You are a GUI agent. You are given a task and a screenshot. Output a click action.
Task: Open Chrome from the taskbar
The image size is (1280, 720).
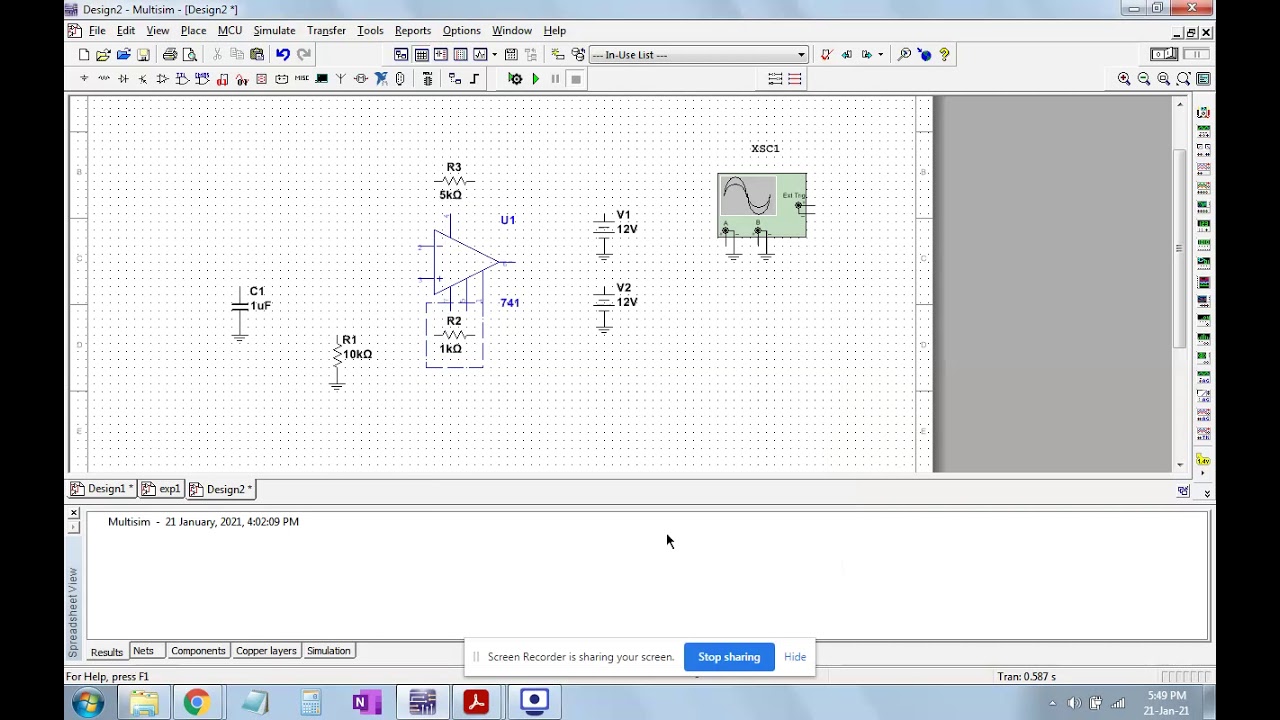pyautogui.click(x=196, y=702)
